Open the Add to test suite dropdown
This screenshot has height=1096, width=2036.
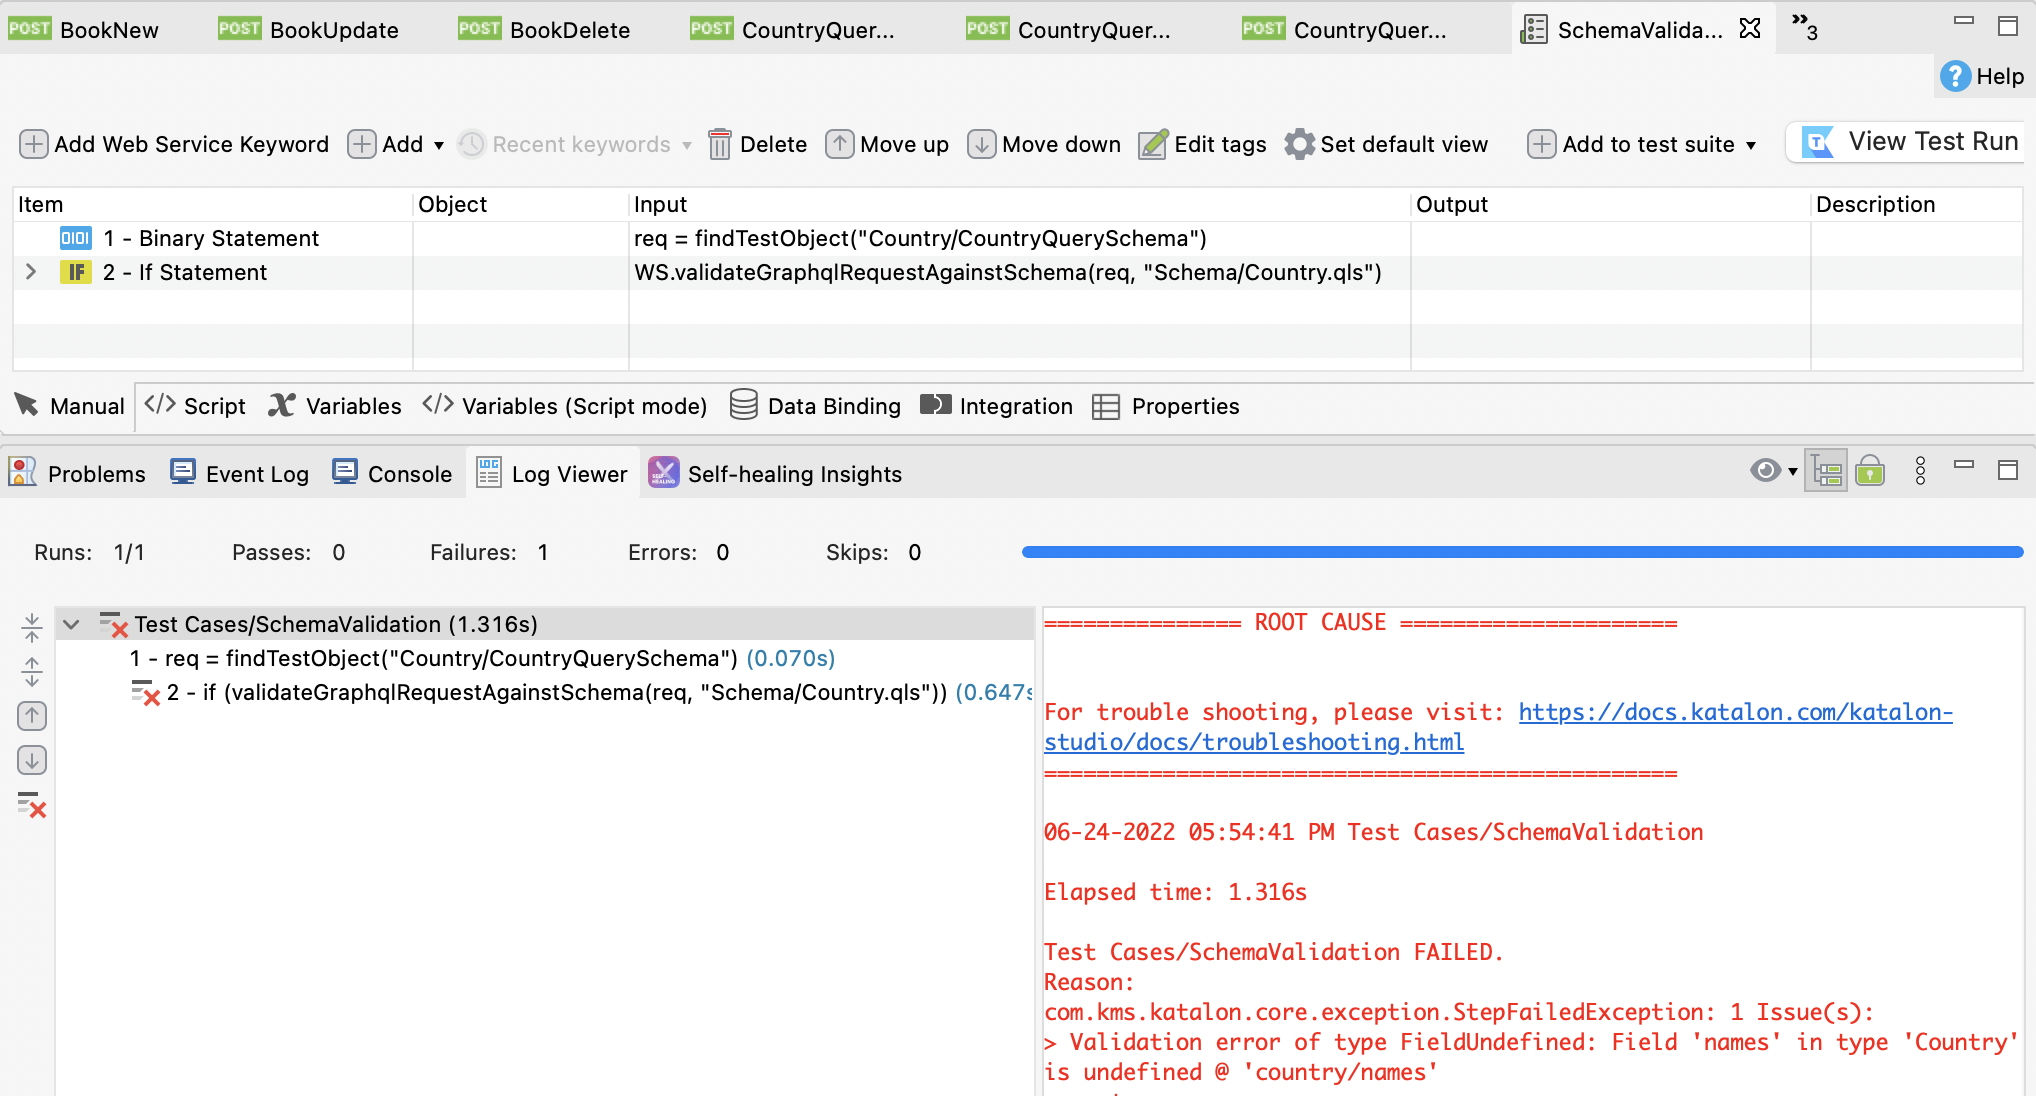1751,145
